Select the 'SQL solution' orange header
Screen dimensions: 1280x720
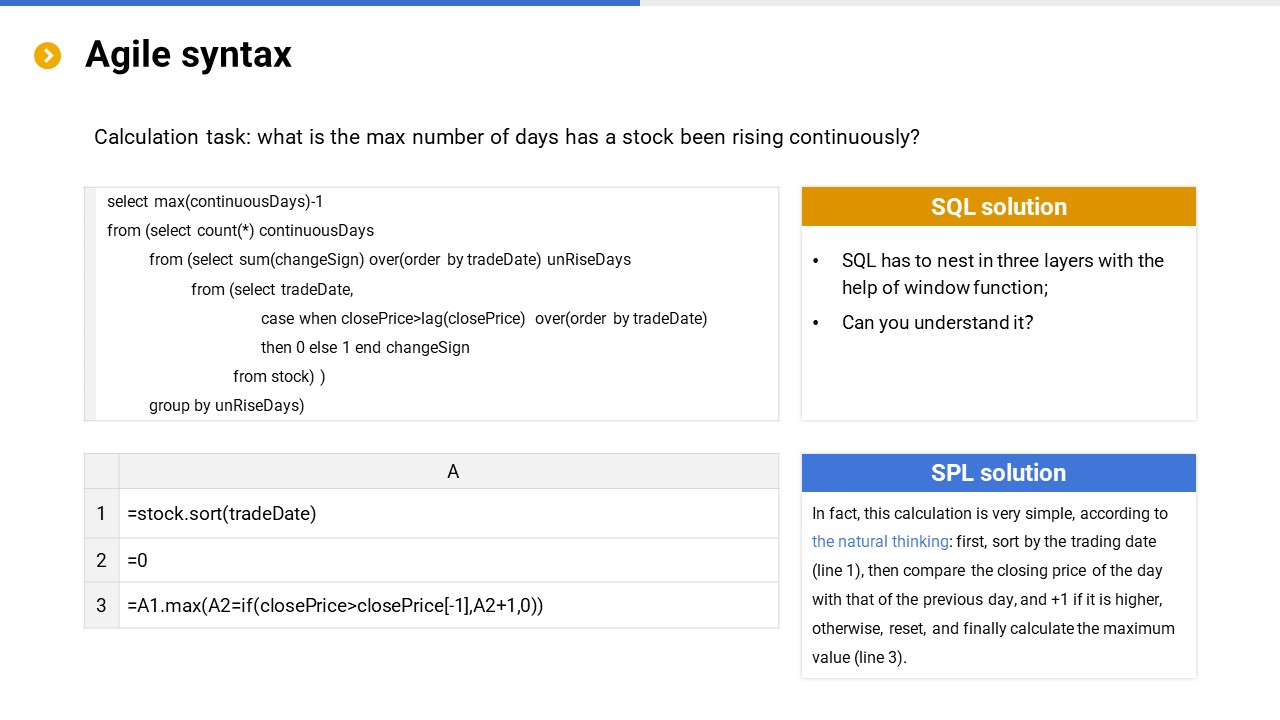click(x=998, y=207)
